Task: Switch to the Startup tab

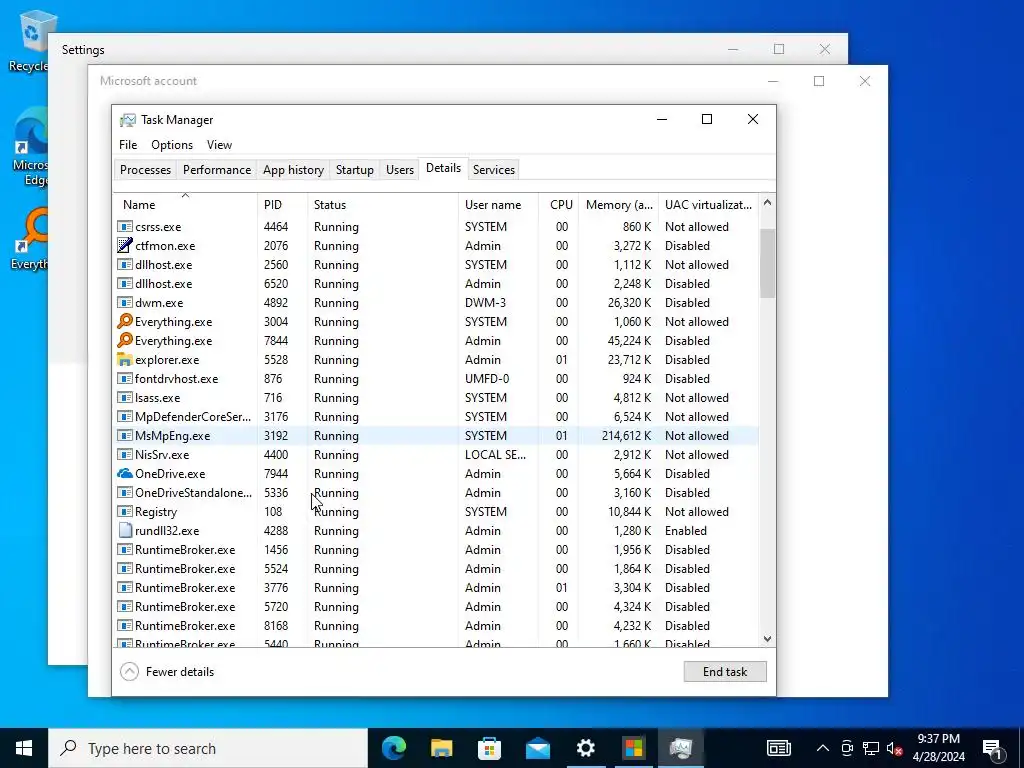Action: pyautogui.click(x=355, y=170)
